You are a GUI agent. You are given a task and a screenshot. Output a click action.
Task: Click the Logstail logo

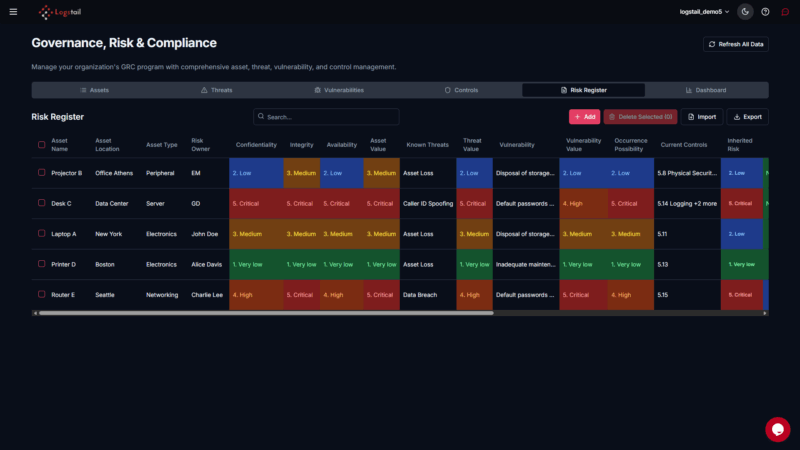coord(60,12)
